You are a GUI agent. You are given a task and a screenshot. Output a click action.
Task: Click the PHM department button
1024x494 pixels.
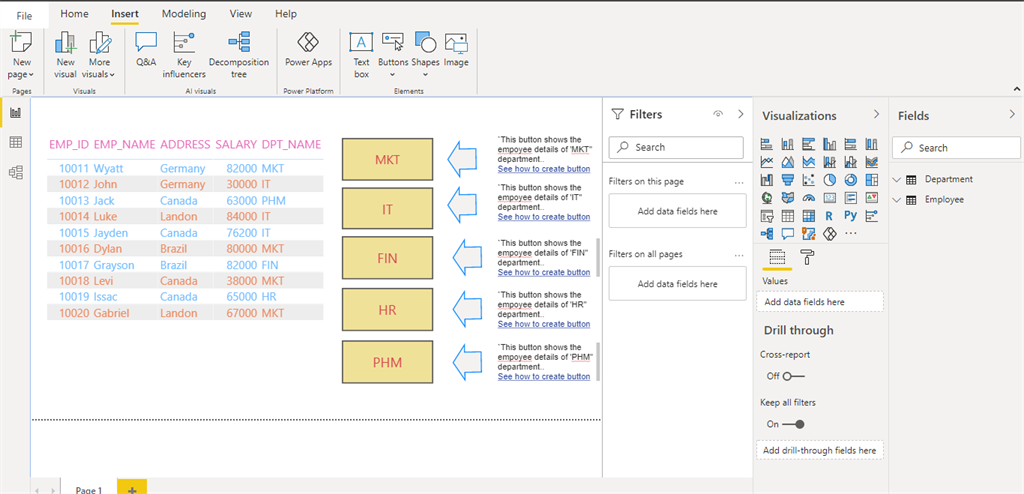(387, 362)
